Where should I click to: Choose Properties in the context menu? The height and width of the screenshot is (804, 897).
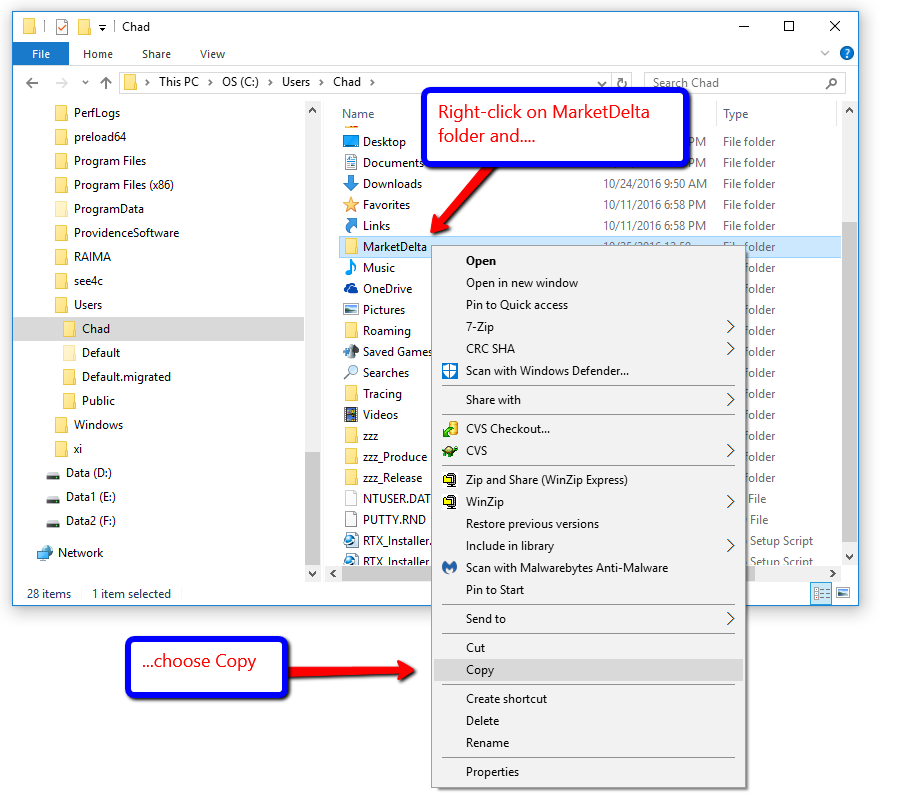[588, 772]
